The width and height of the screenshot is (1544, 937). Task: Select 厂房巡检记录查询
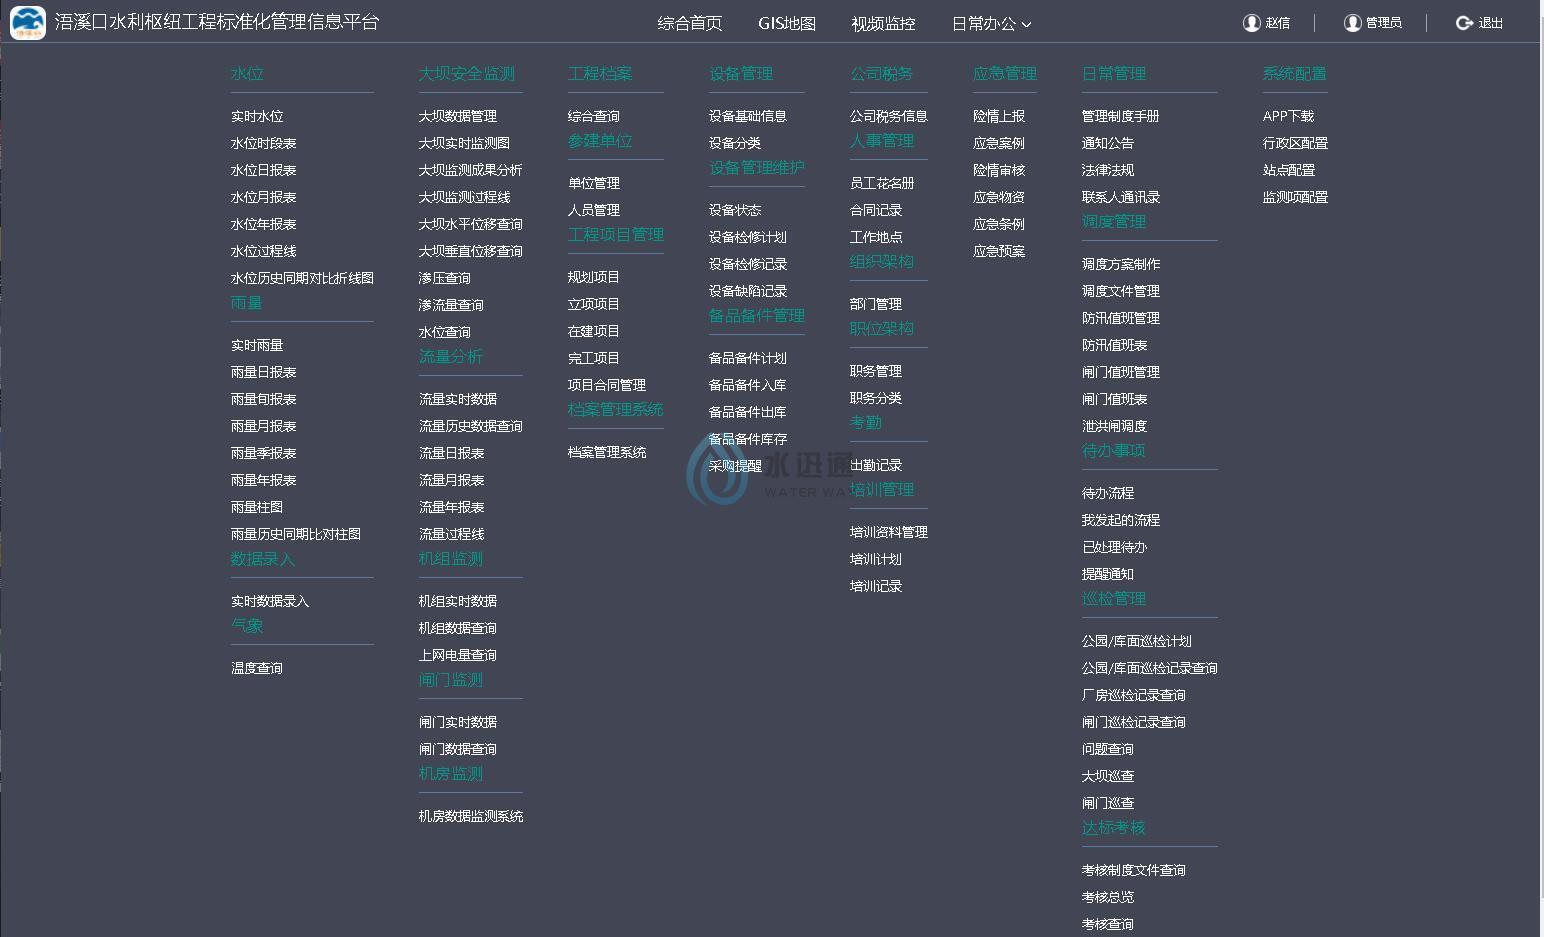(x=1134, y=695)
